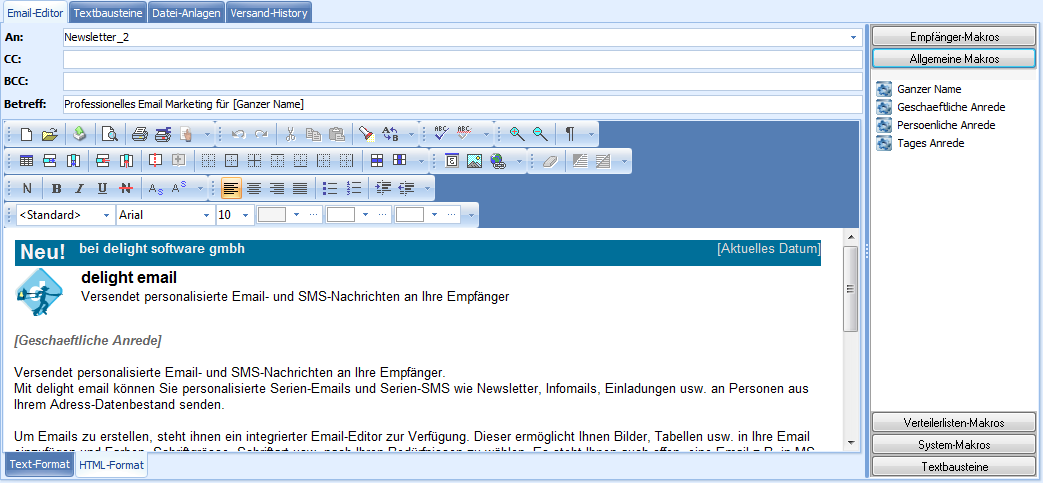The width and height of the screenshot is (1043, 483).
Task: Click the last color swatch in format toolbar
Action: 410,215
